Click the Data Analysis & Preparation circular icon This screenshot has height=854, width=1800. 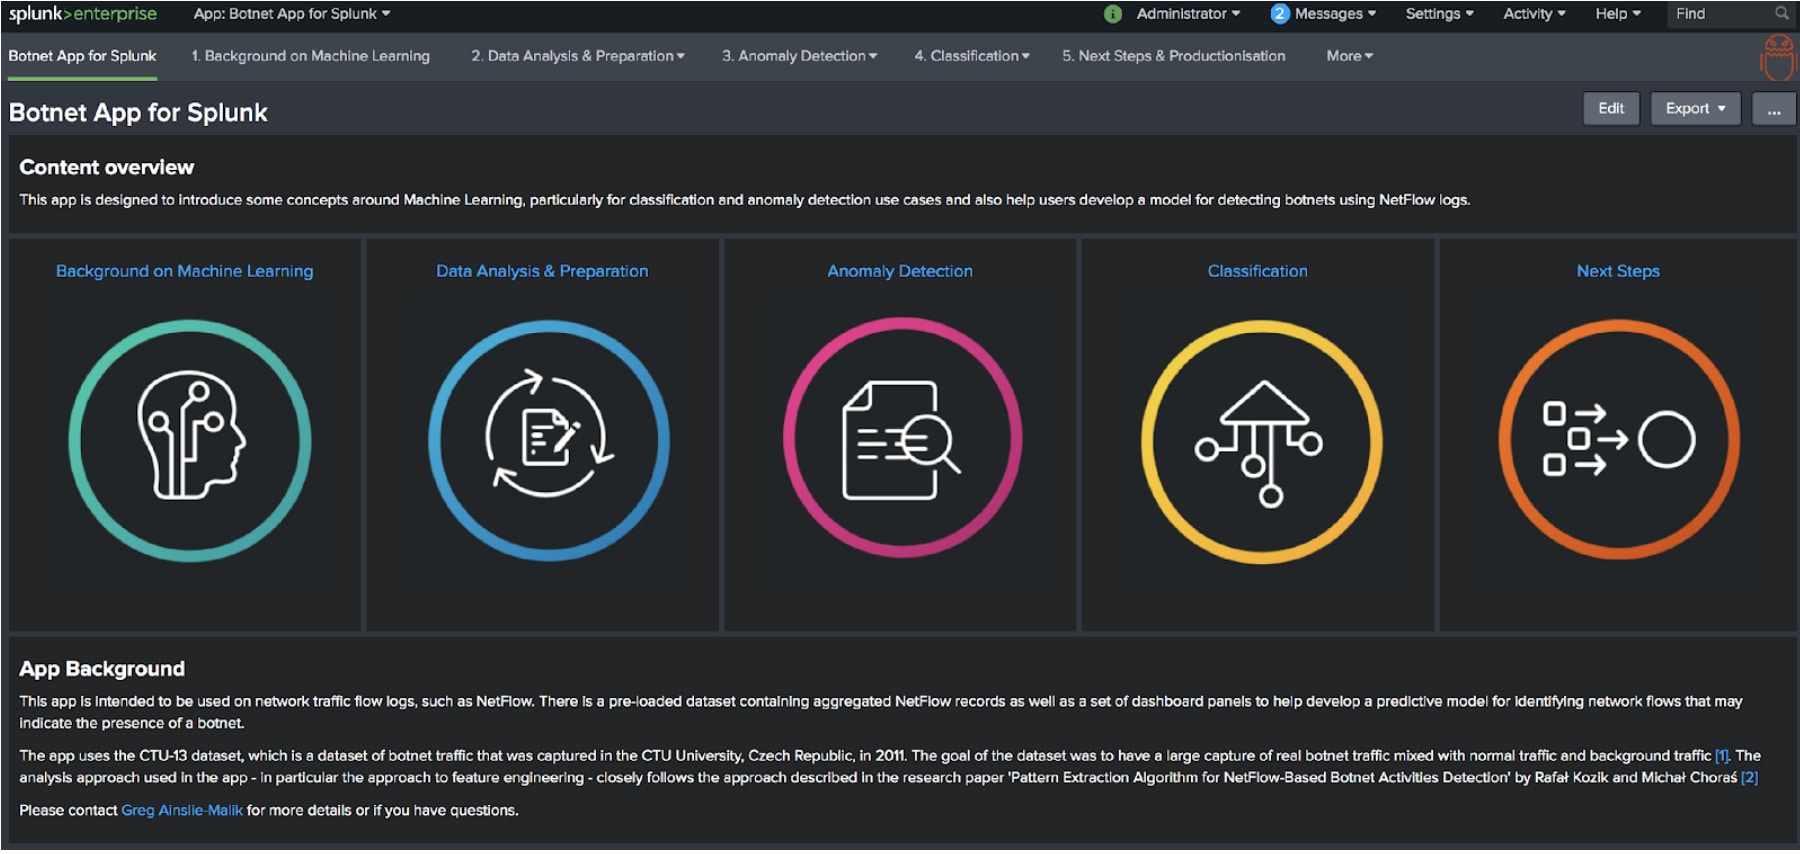(548, 440)
